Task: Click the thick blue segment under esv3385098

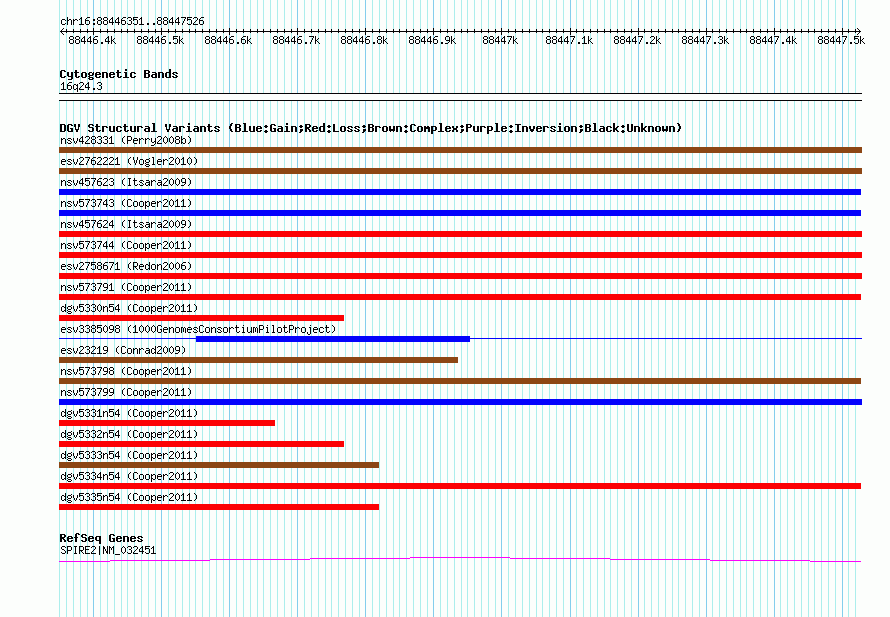Action: pos(333,339)
